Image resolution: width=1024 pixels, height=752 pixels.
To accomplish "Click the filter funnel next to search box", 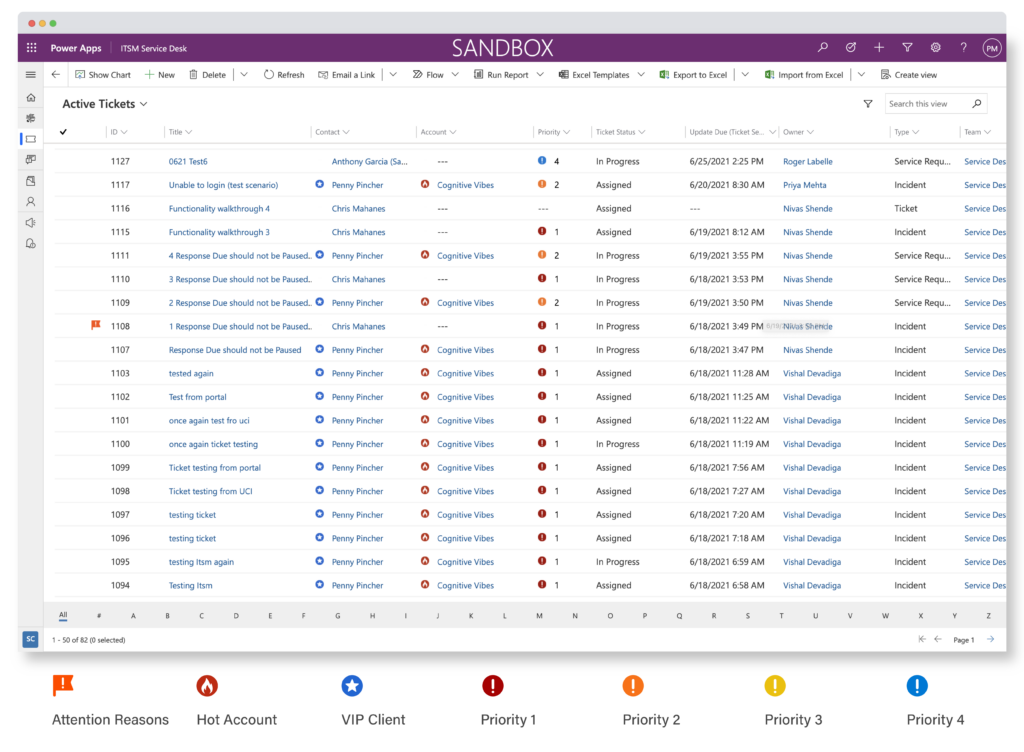I will coord(868,104).
